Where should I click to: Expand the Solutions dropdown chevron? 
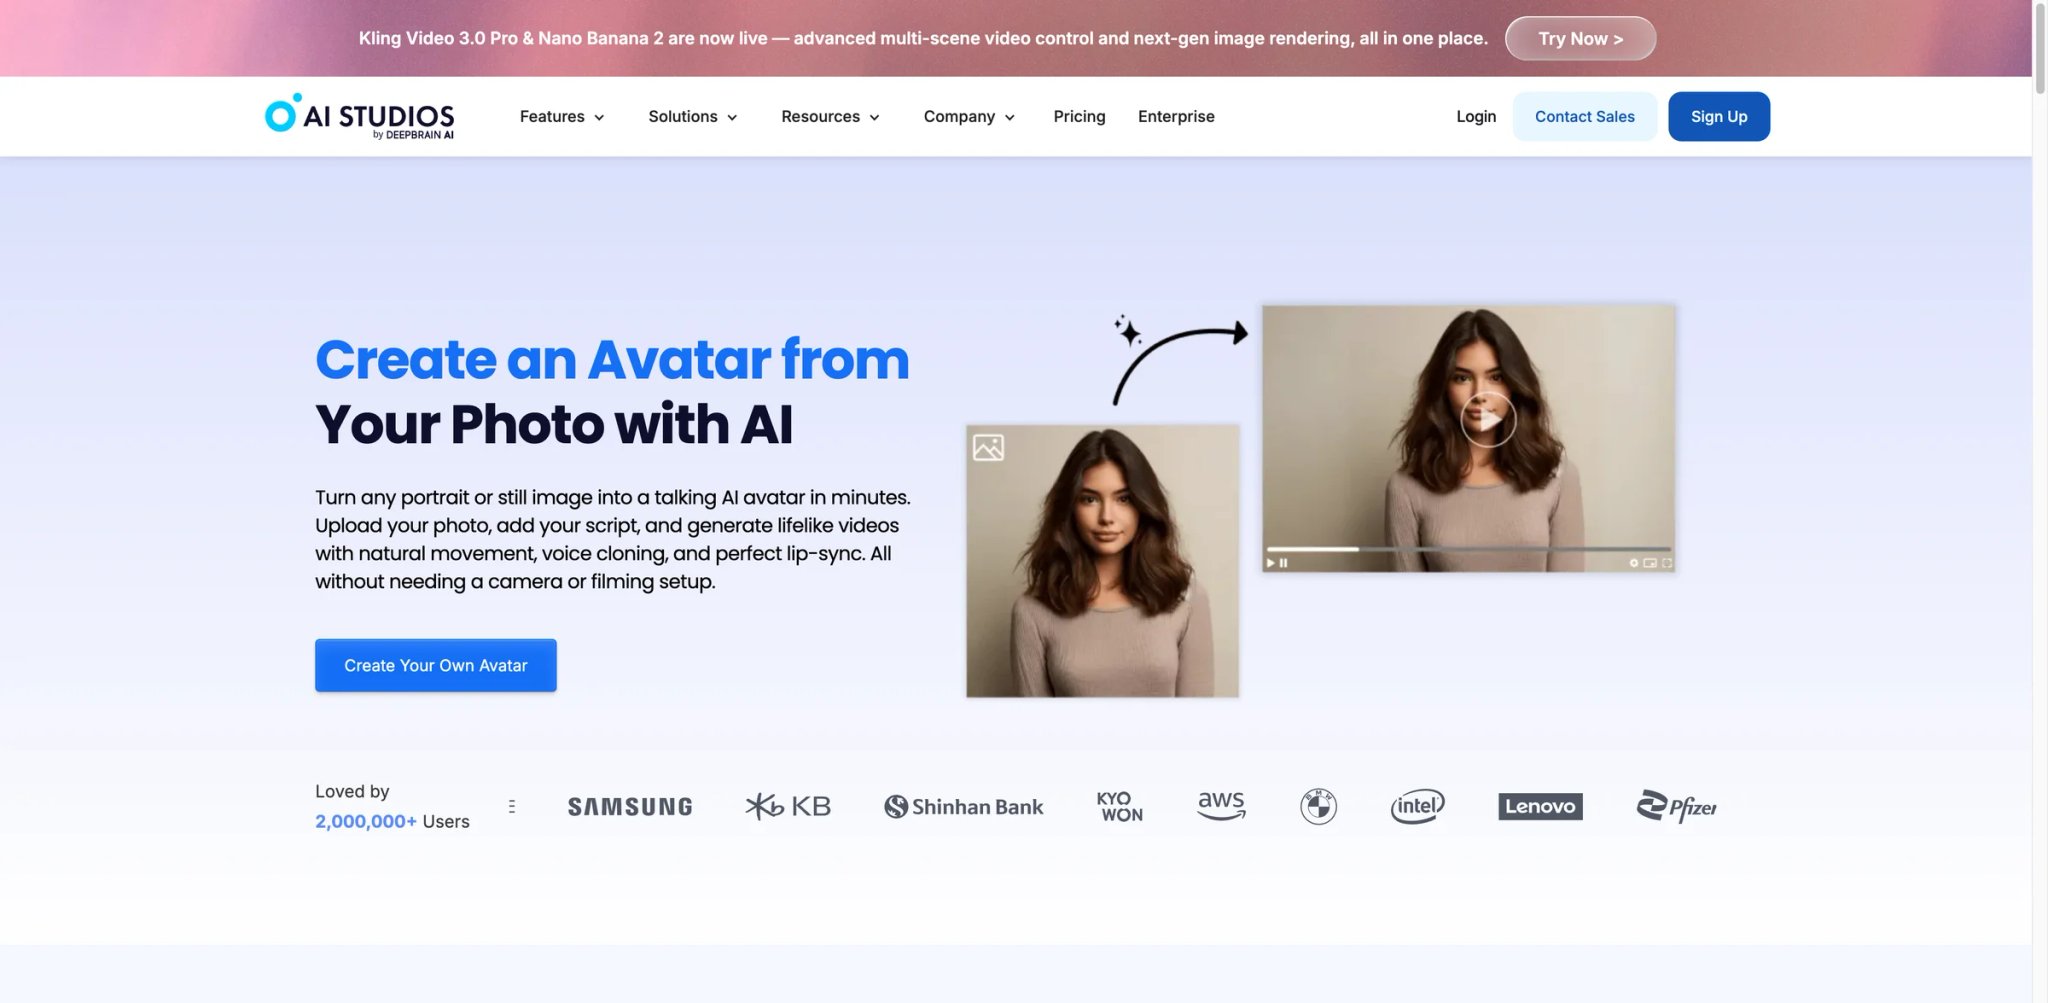pyautogui.click(x=732, y=118)
